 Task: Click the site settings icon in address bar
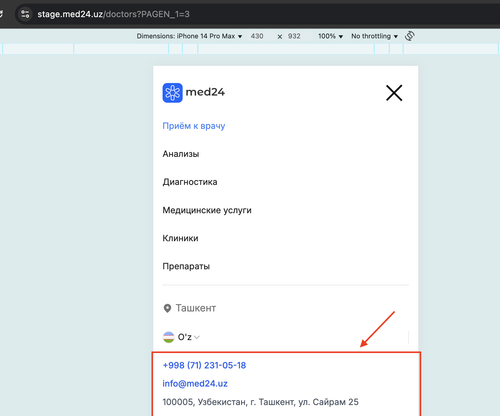point(25,14)
